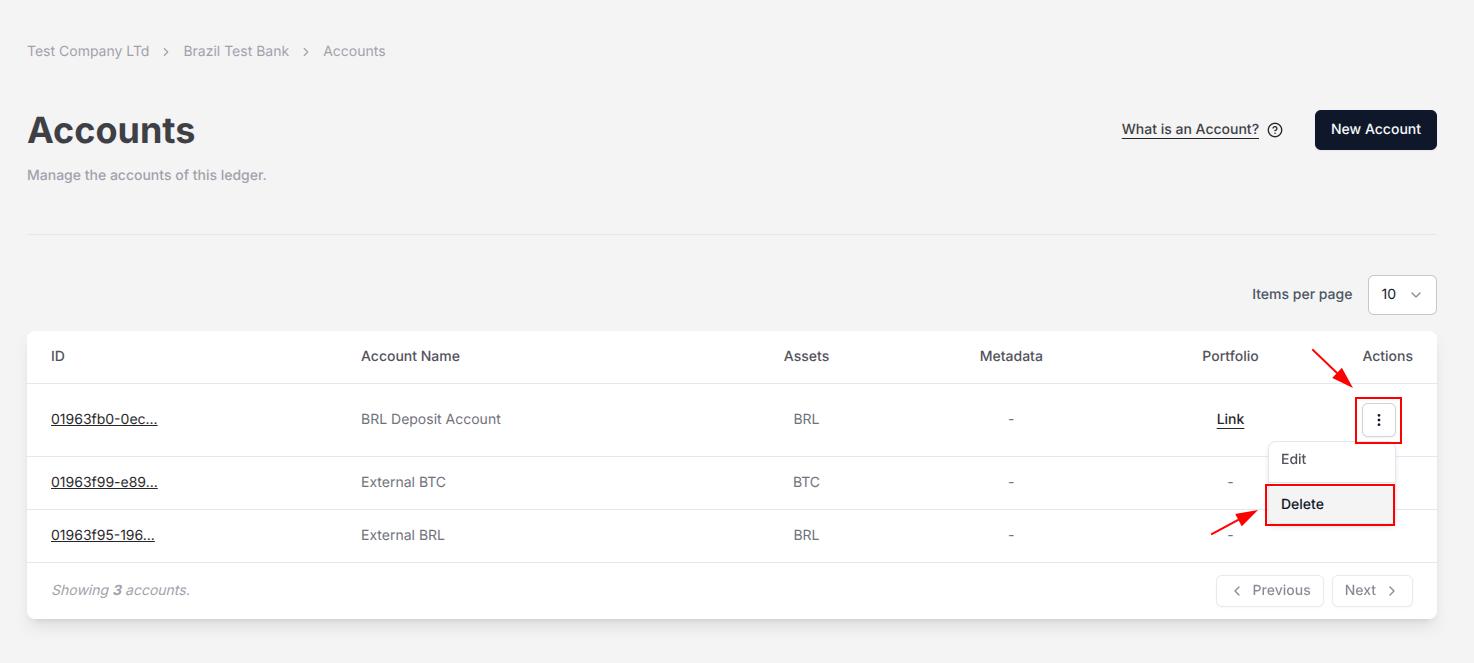The height and width of the screenshot is (663, 1474).
Task: Click the Portfolio Link for BRL Deposit Account
Action: coord(1230,419)
